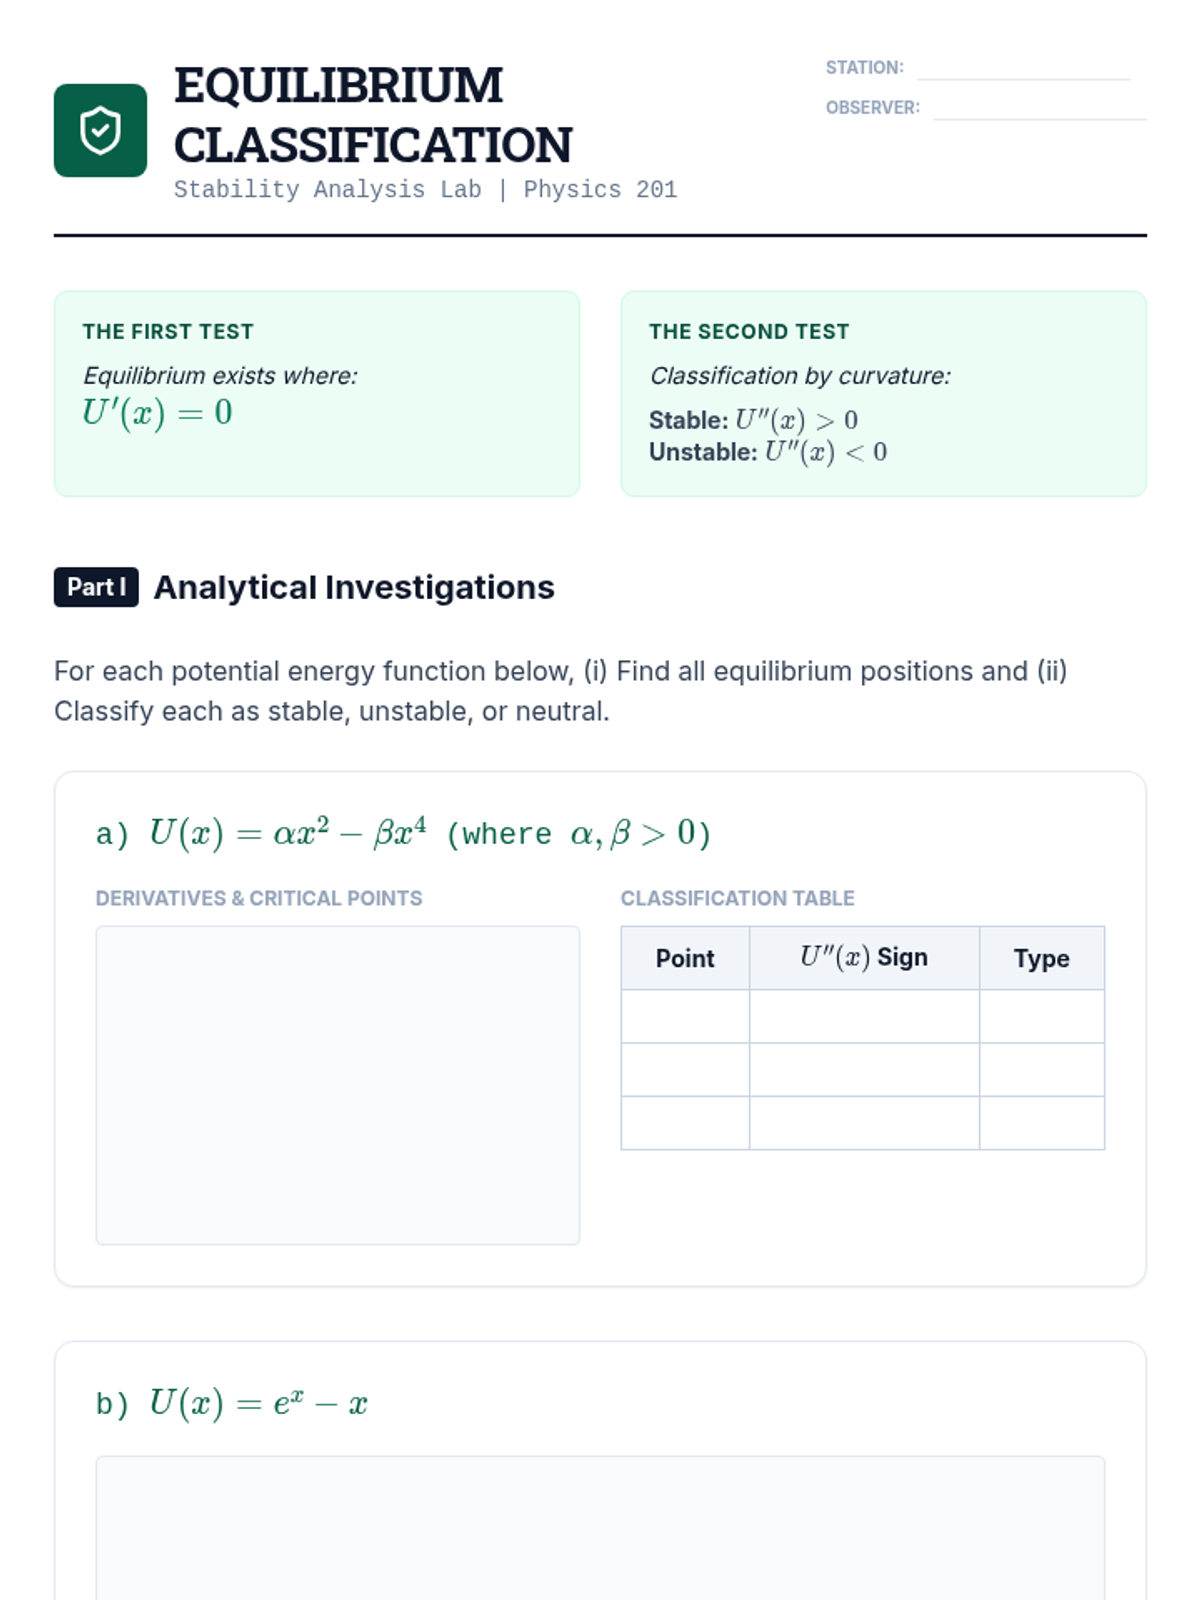Click The First Test card heading
The height and width of the screenshot is (1600, 1200).
tap(168, 332)
